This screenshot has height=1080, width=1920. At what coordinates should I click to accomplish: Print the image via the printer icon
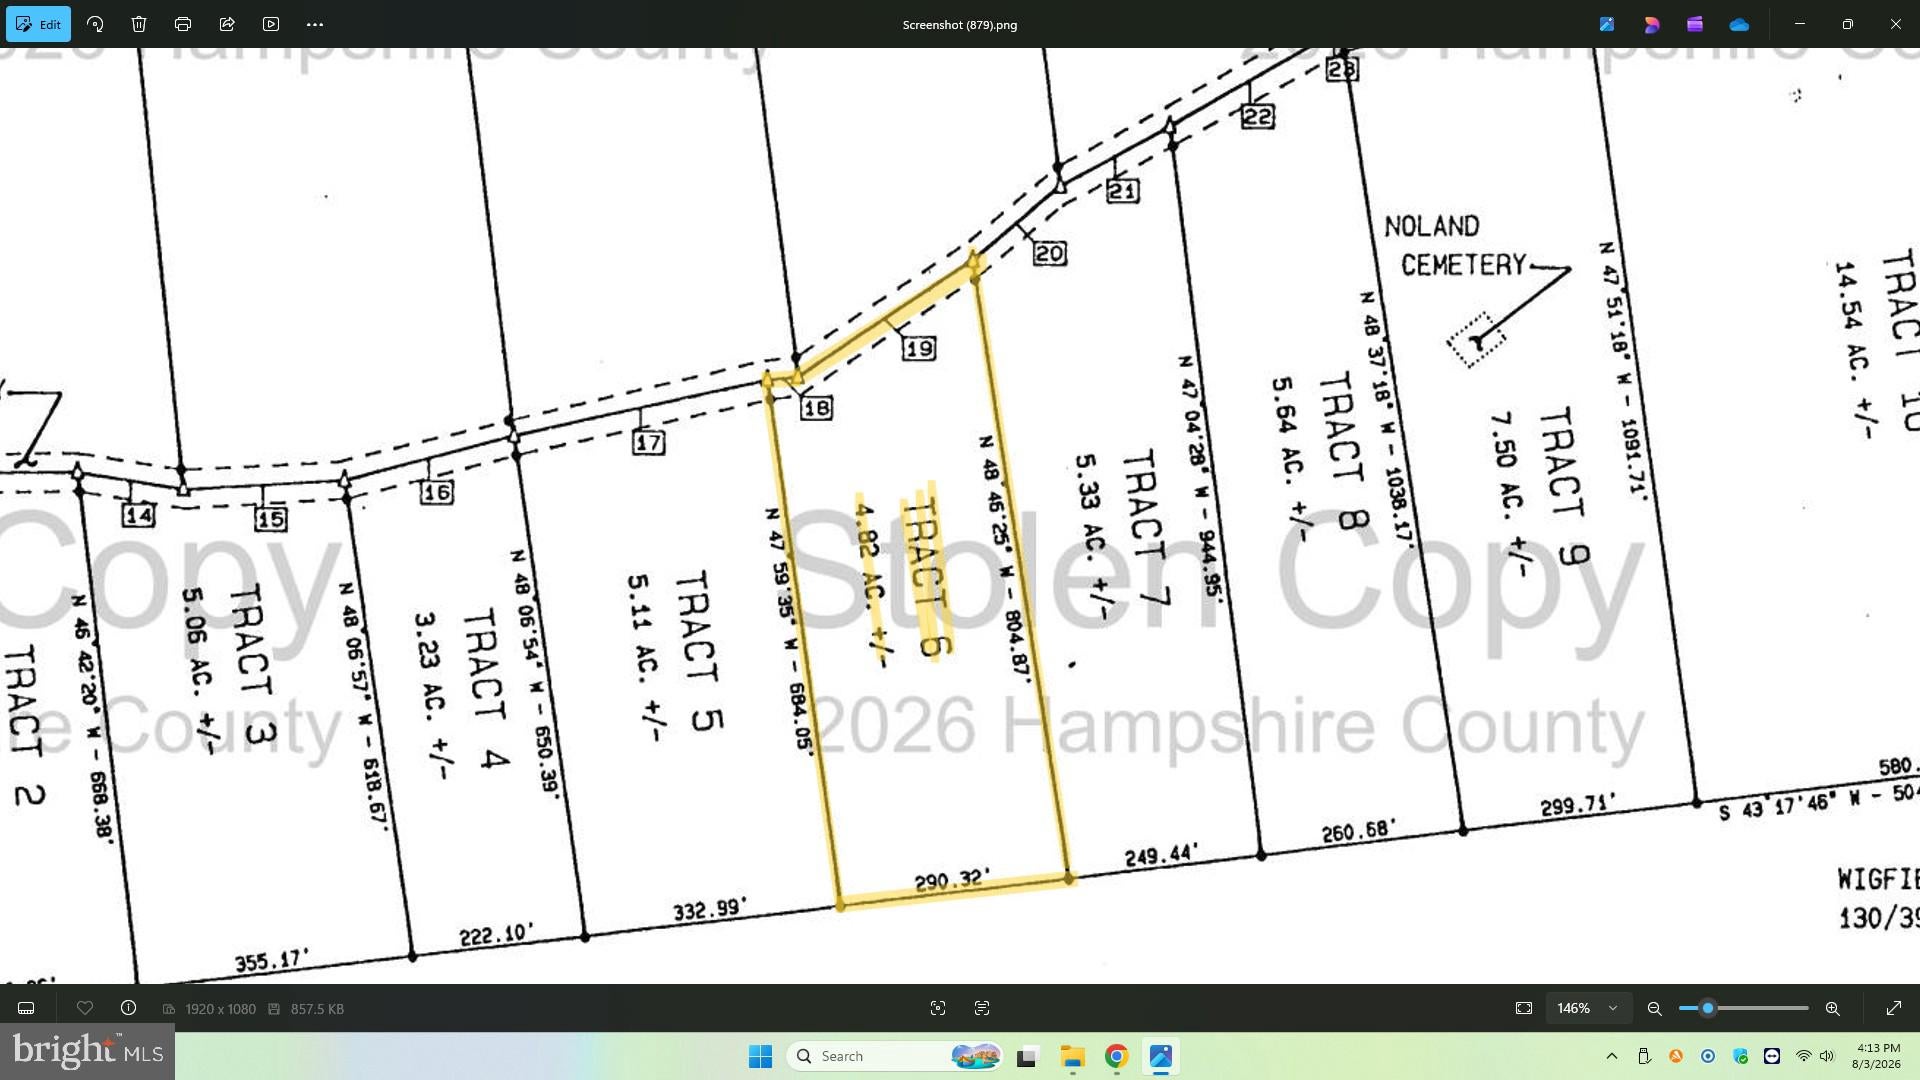[183, 24]
